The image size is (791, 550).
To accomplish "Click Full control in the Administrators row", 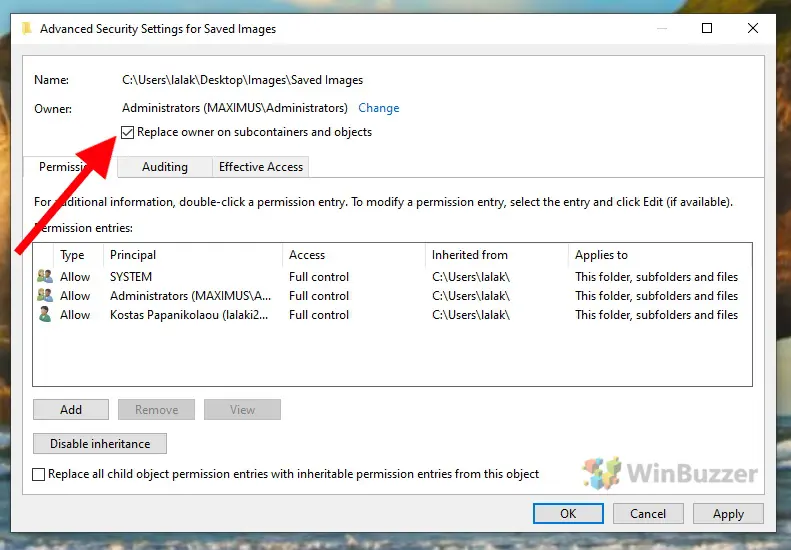I will (x=319, y=296).
